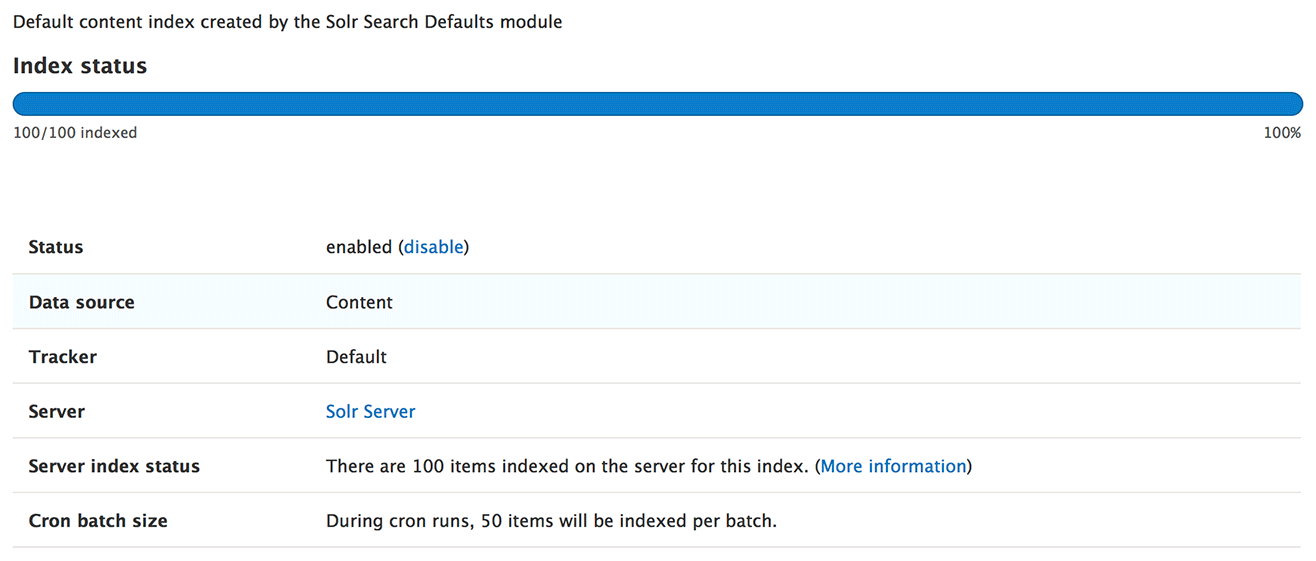Click the 'Data source' row label
This screenshot has width=1316, height=561.
[x=81, y=302]
